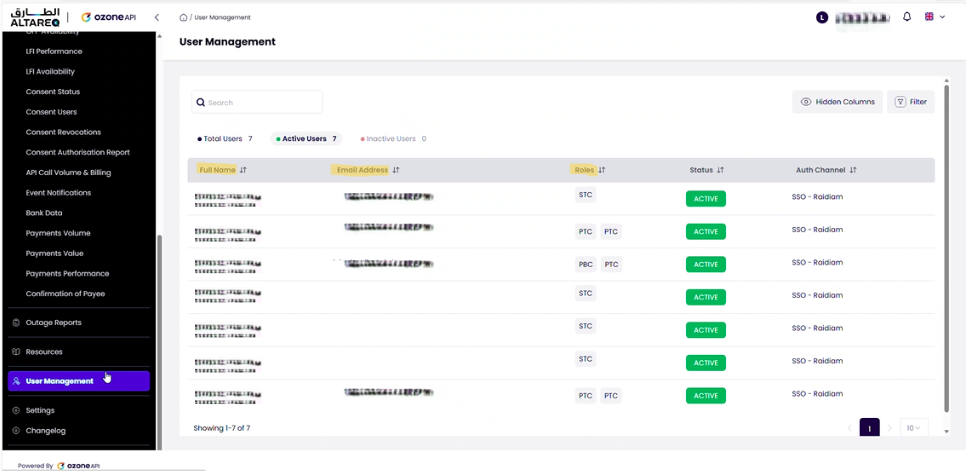
Task: Go to page 1 in pagination
Action: point(869,428)
